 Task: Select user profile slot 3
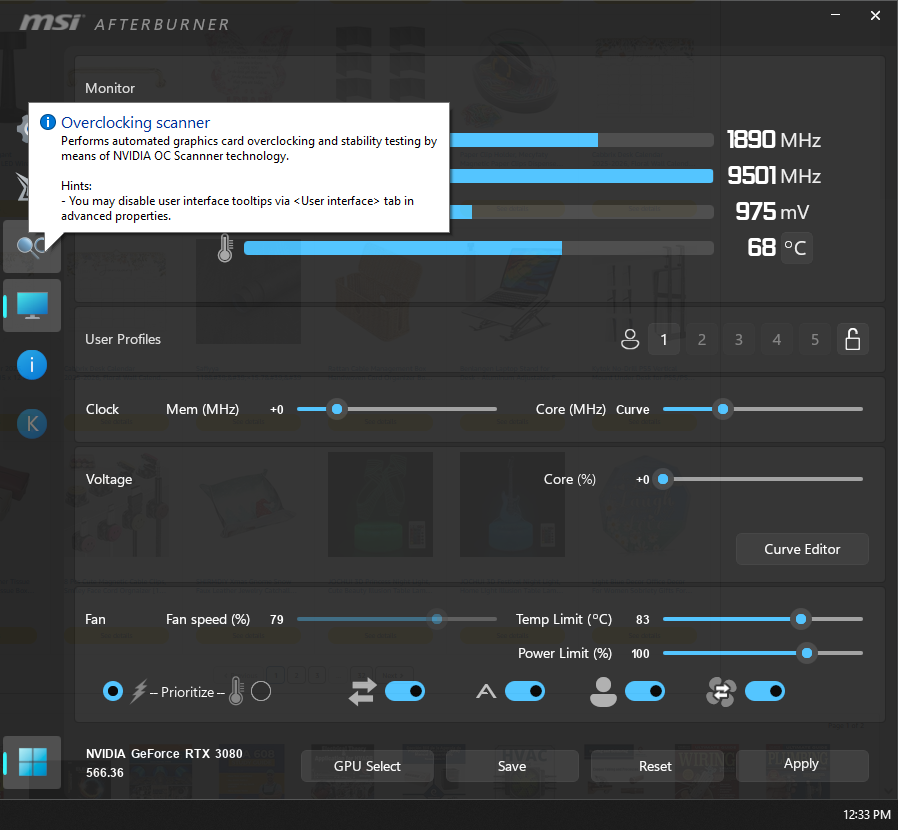pos(739,339)
